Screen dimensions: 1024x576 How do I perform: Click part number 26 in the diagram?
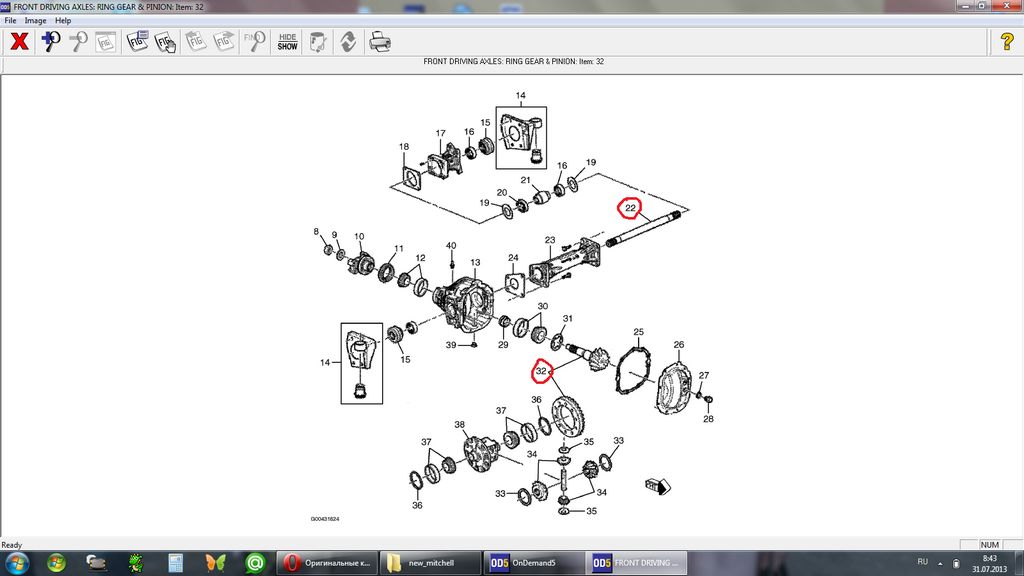(678, 345)
